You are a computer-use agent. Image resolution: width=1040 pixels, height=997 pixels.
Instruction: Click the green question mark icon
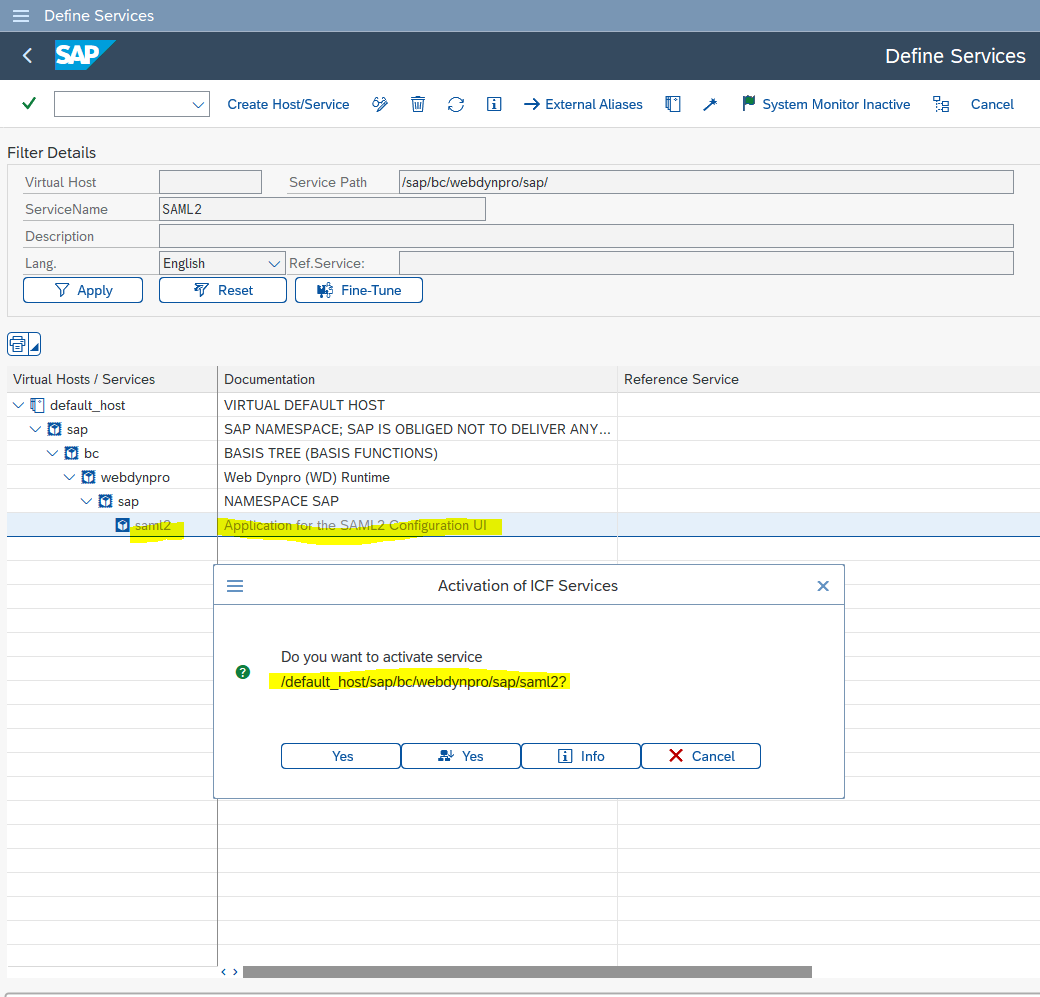pyautogui.click(x=243, y=672)
